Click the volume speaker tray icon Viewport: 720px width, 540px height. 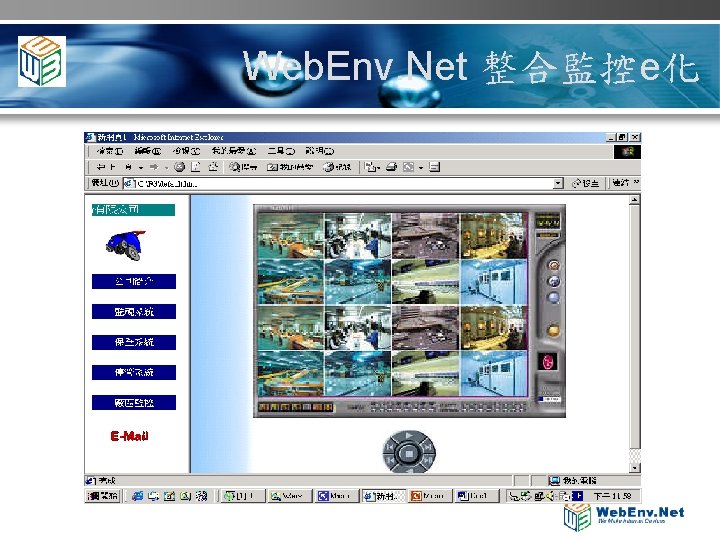pos(552,496)
